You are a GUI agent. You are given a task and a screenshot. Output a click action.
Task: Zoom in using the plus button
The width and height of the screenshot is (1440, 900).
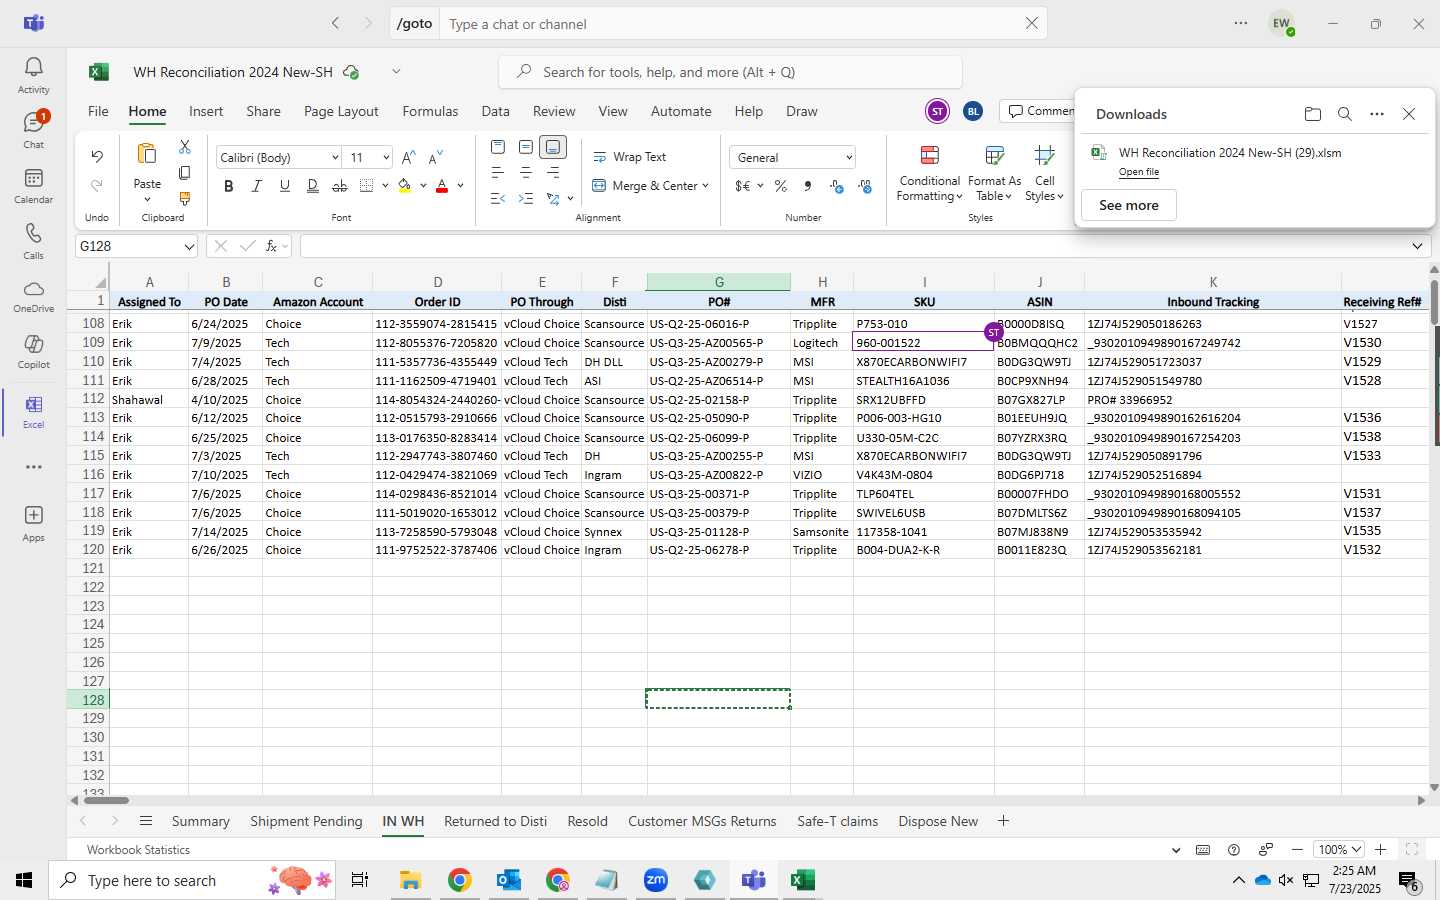pos(1380,849)
